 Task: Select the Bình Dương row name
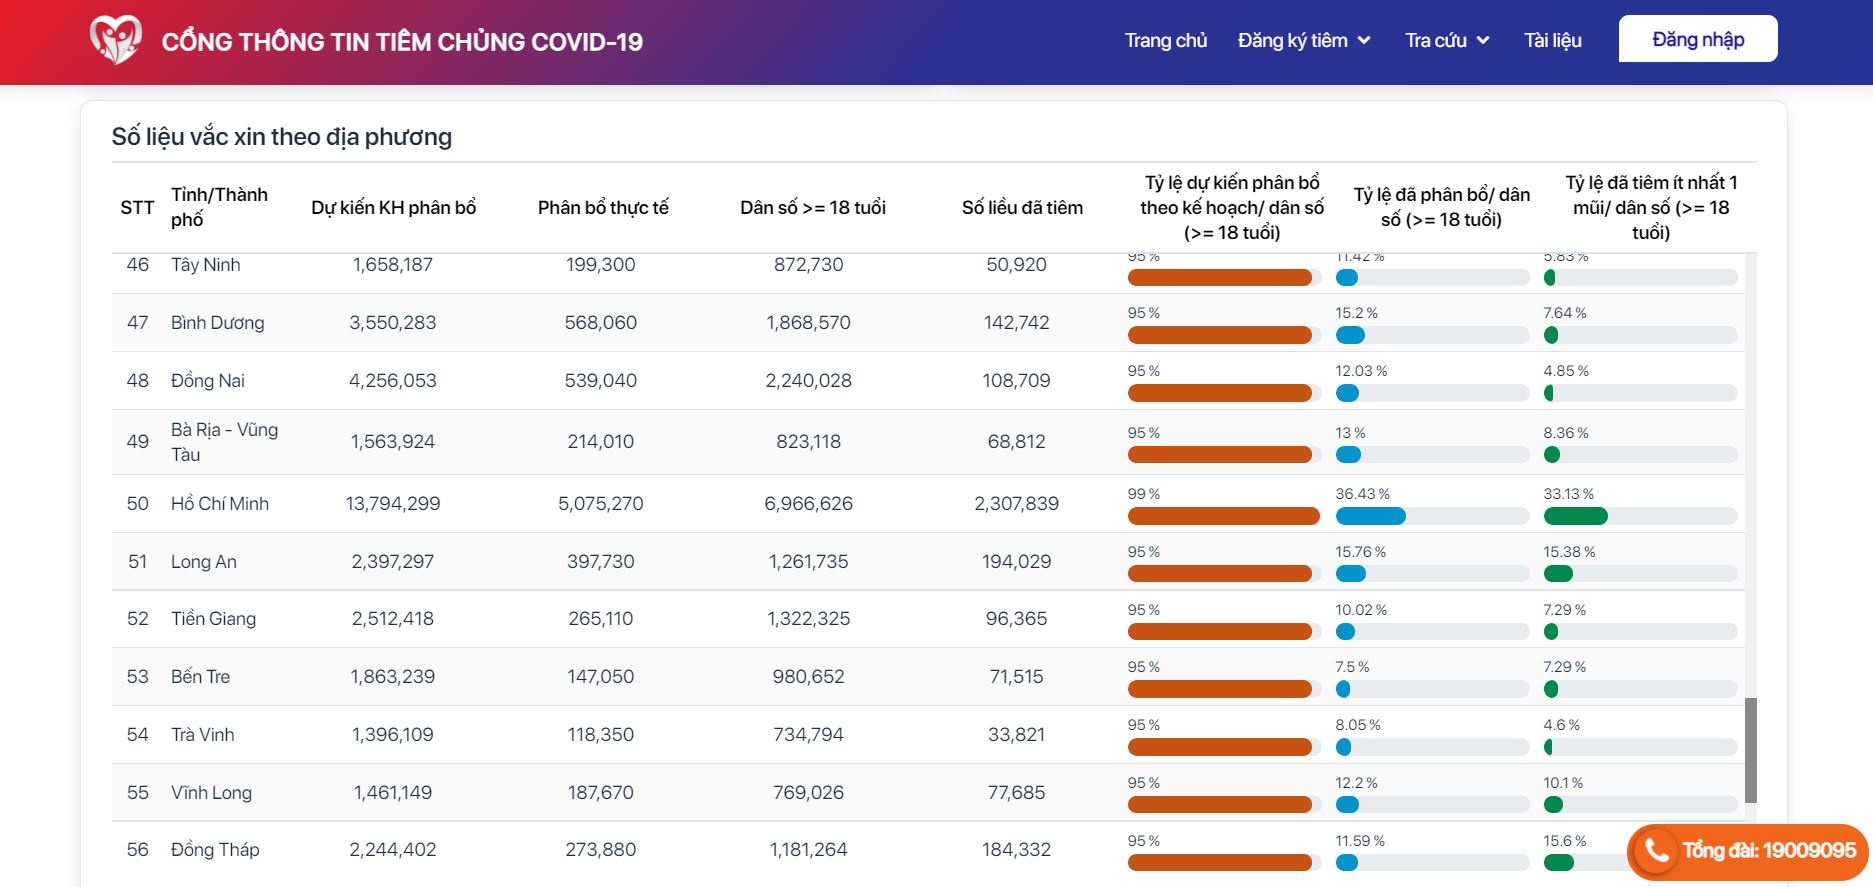click(217, 323)
